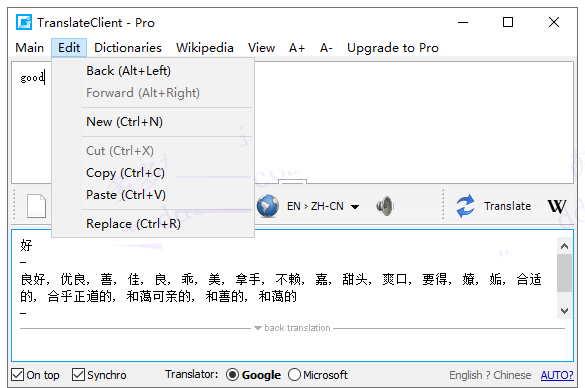This screenshot has width=585, height=388.
Task: Toggle the Synchro checkbox
Action: 78,375
